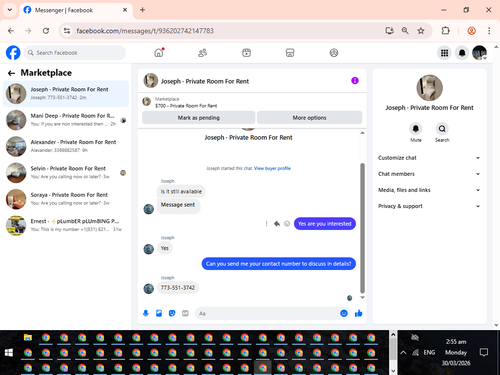Open the notifications bell in the header
The width and height of the screenshot is (500, 375).
pyautogui.click(x=462, y=53)
